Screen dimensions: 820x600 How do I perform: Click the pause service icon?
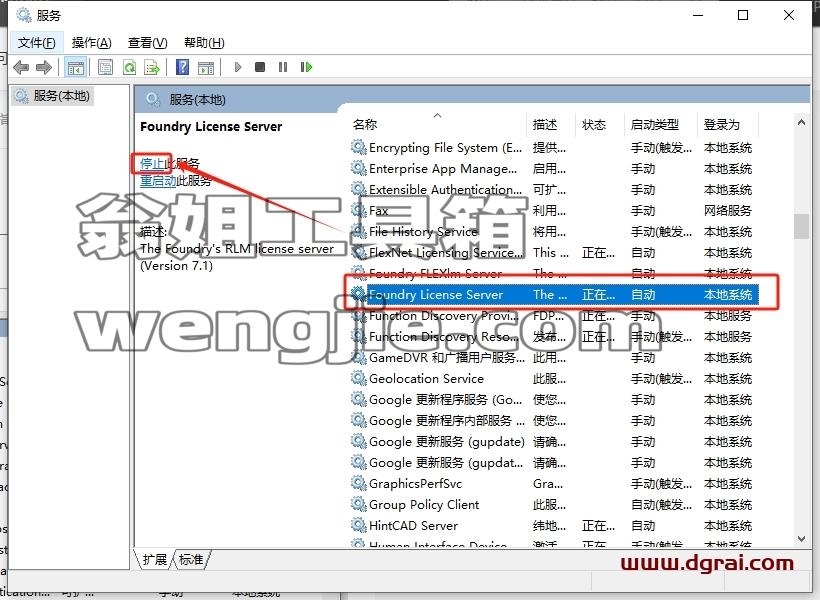tap(283, 67)
